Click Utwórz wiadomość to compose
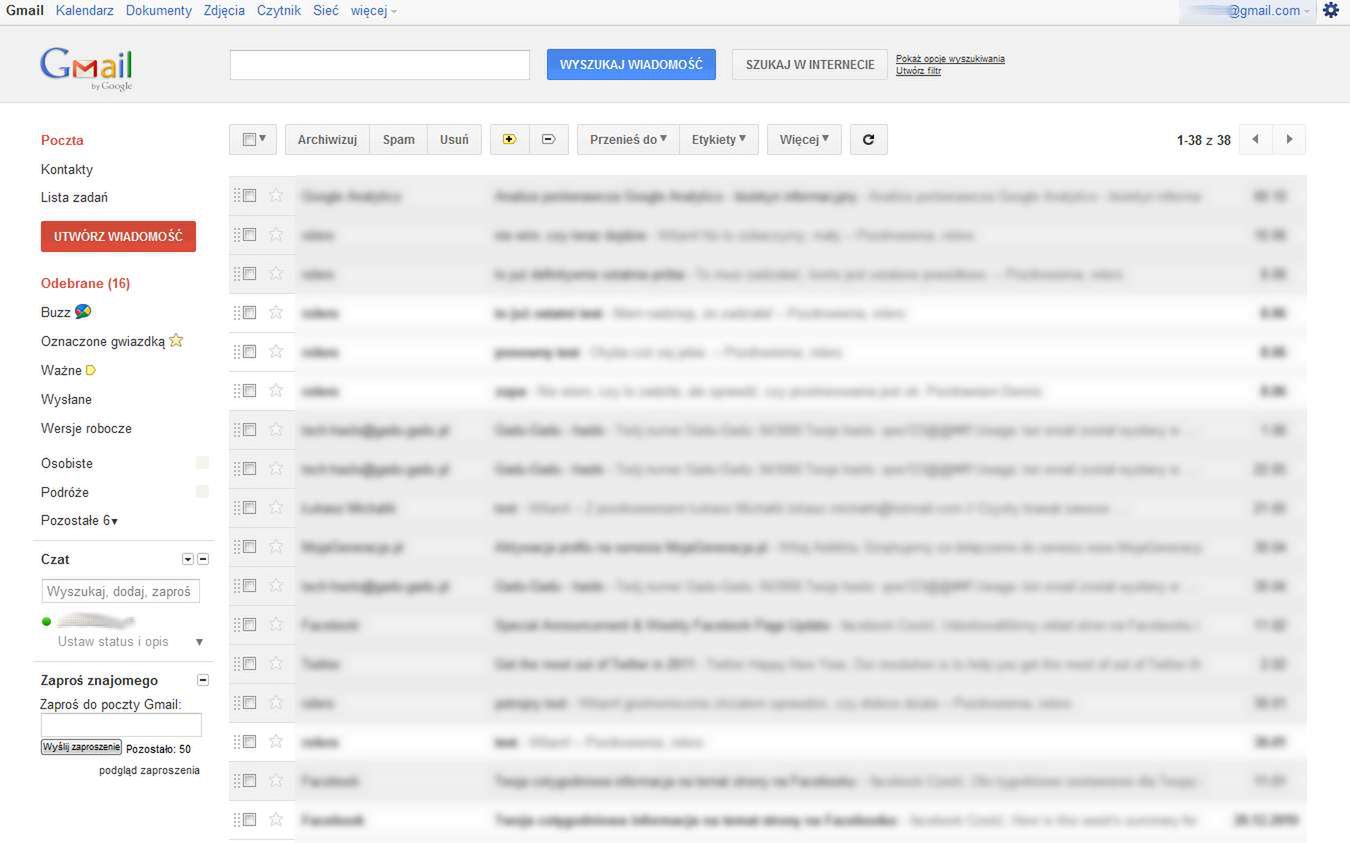This screenshot has height=843, width=1350. click(118, 236)
